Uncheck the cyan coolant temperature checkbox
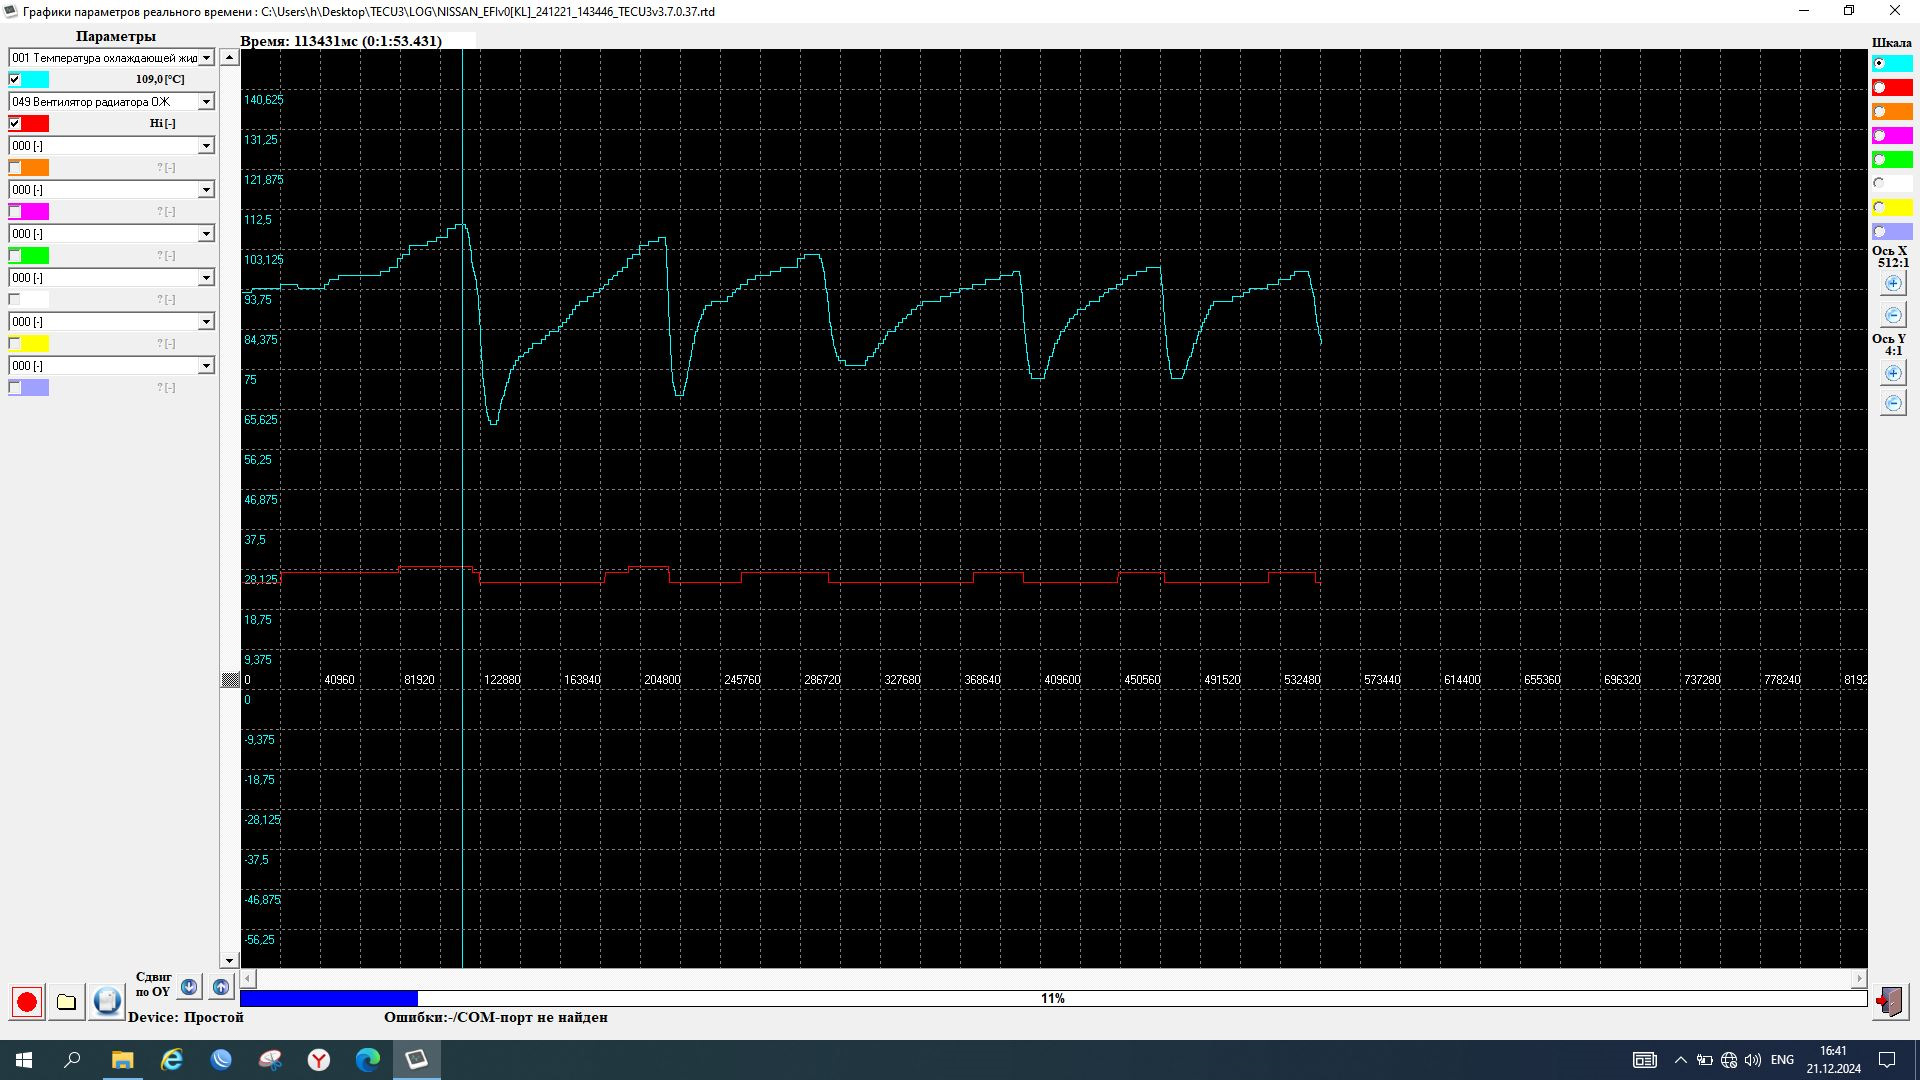The width and height of the screenshot is (1920, 1080). 15,79
